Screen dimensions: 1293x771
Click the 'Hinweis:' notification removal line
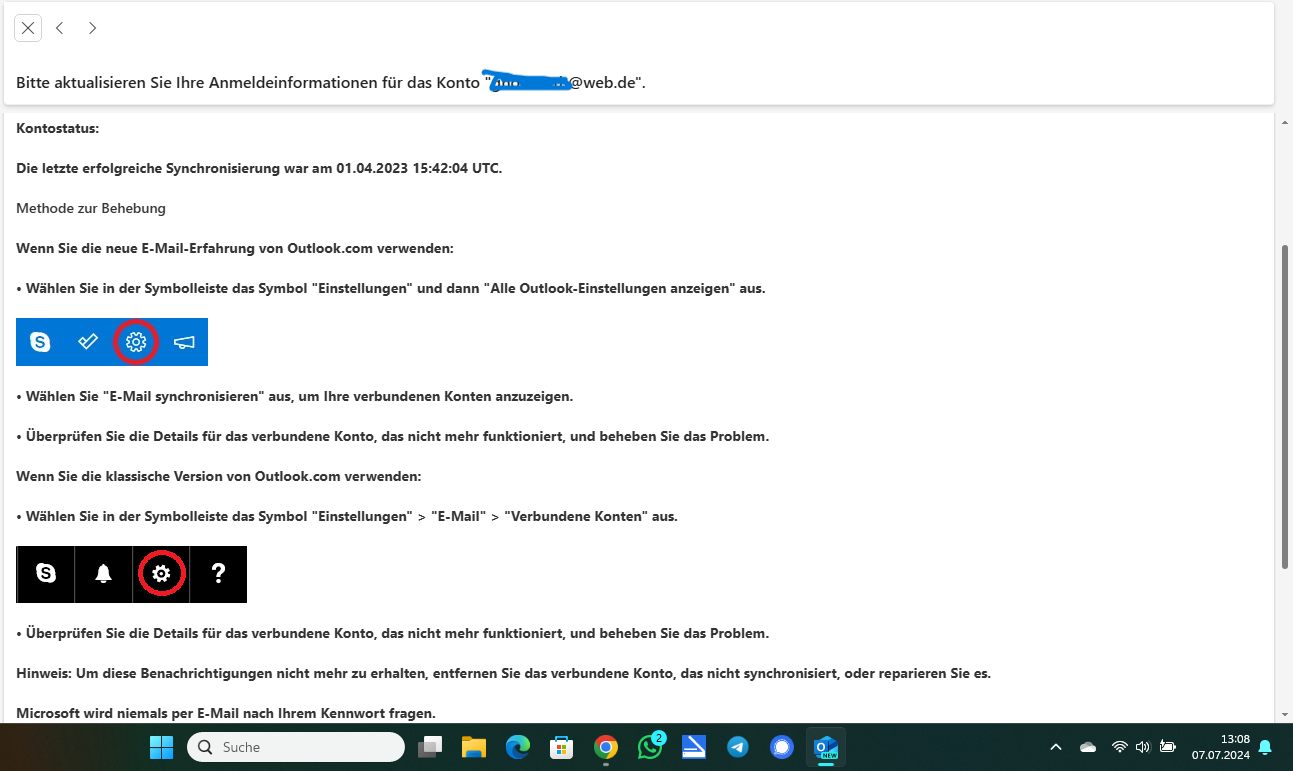pyautogui.click(x=504, y=673)
